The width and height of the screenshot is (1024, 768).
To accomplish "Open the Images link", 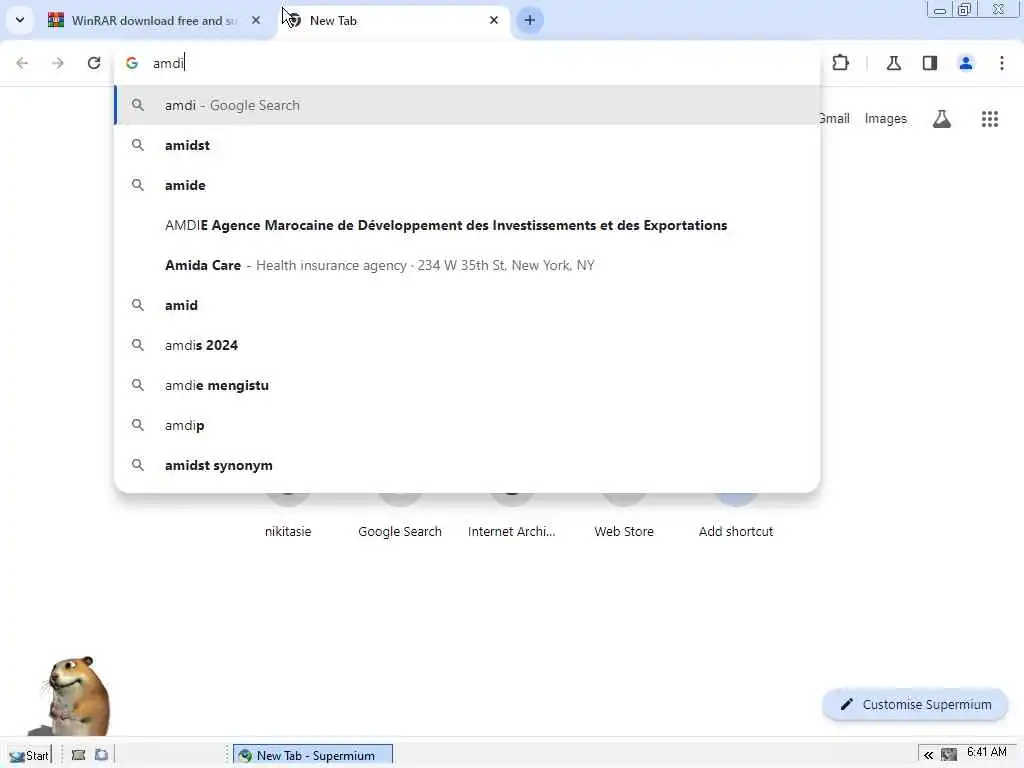I will (x=886, y=119).
